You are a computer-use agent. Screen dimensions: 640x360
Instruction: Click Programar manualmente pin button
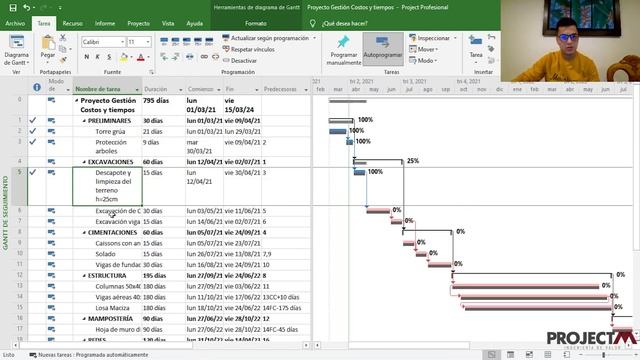tap(344, 51)
